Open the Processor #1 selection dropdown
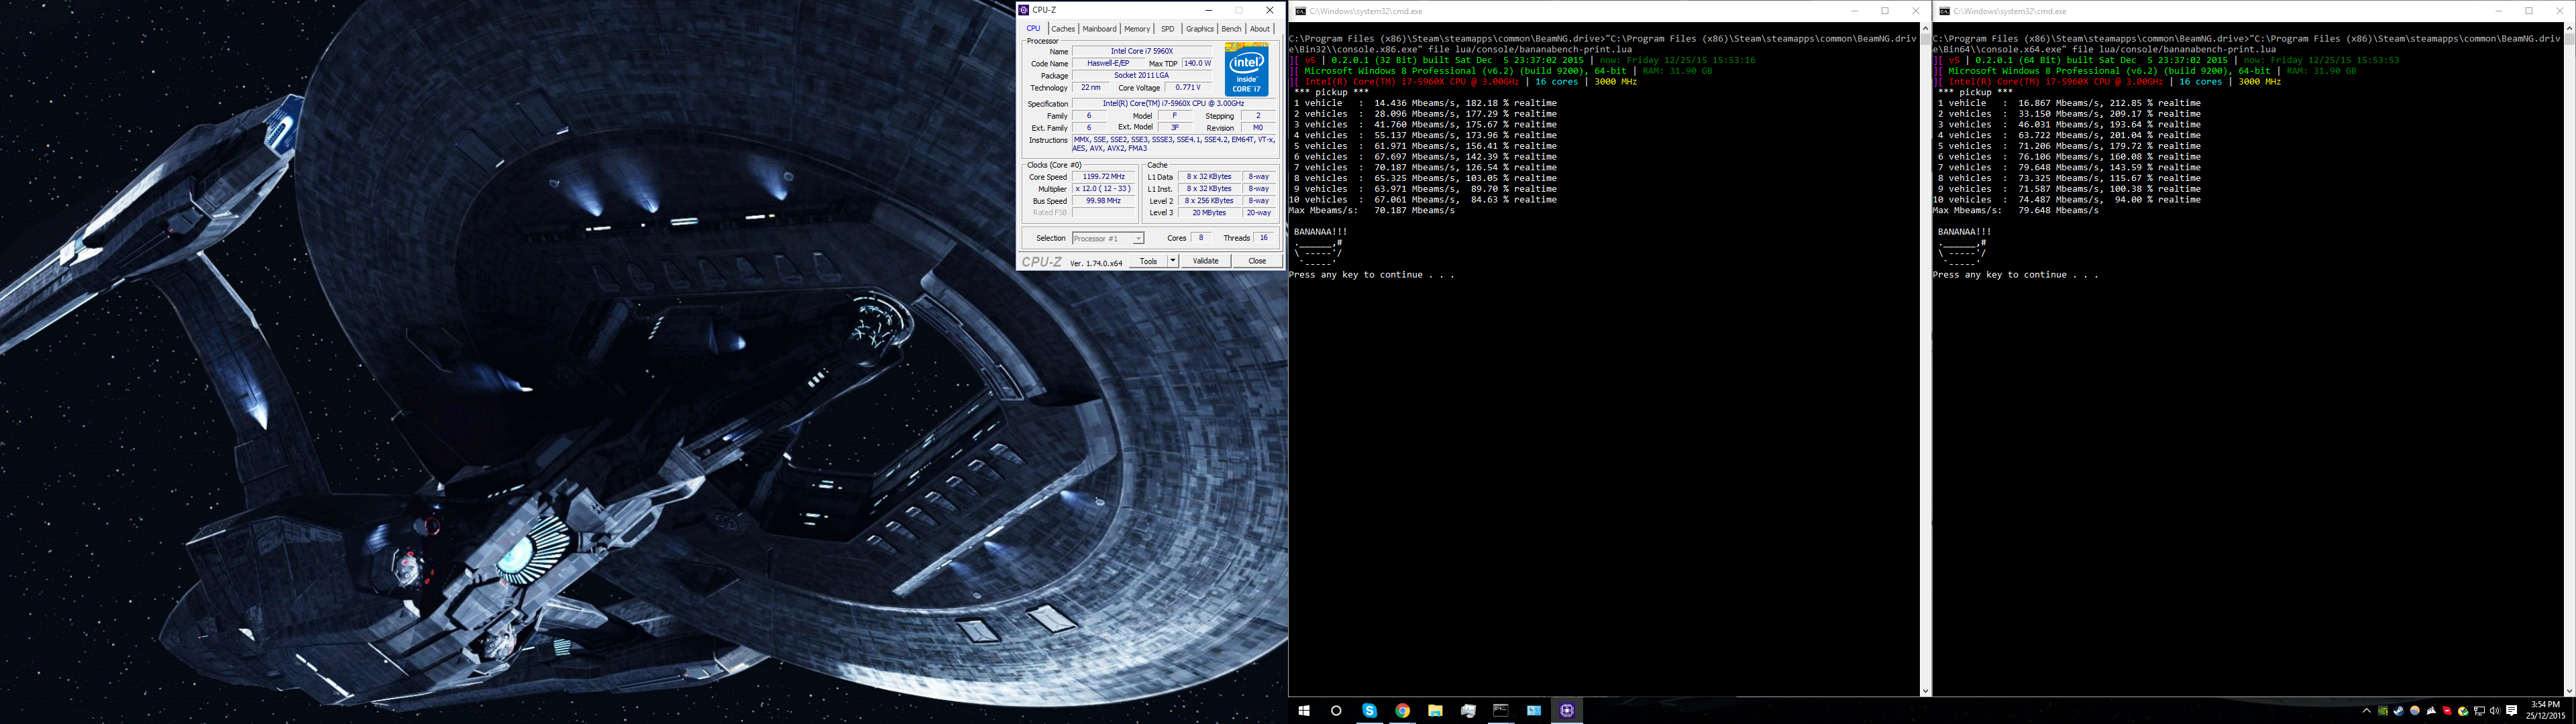Screen dimensions: 2576x724 1108,238
